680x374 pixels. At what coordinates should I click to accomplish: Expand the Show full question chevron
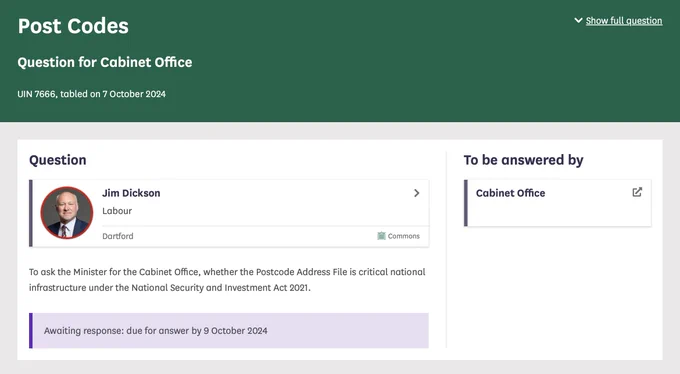coord(578,20)
